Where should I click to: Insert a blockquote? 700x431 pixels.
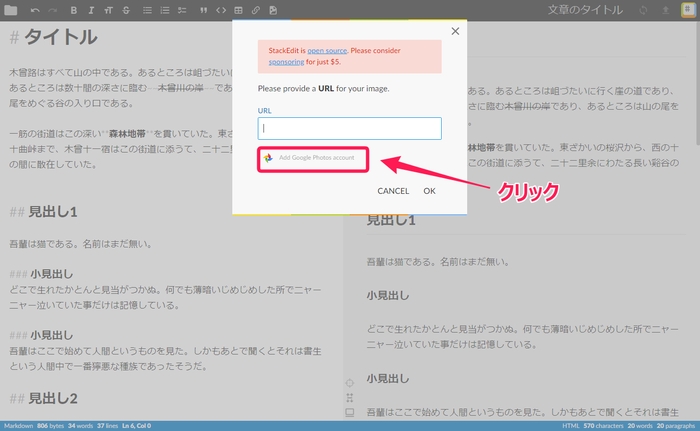[x=204, y=10]
